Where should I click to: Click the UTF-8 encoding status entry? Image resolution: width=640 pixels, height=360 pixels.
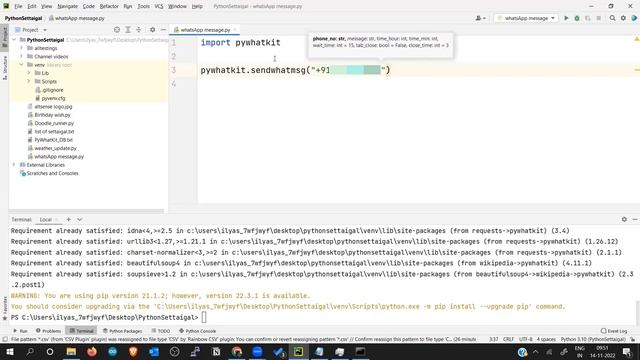(x=525, y=339)
